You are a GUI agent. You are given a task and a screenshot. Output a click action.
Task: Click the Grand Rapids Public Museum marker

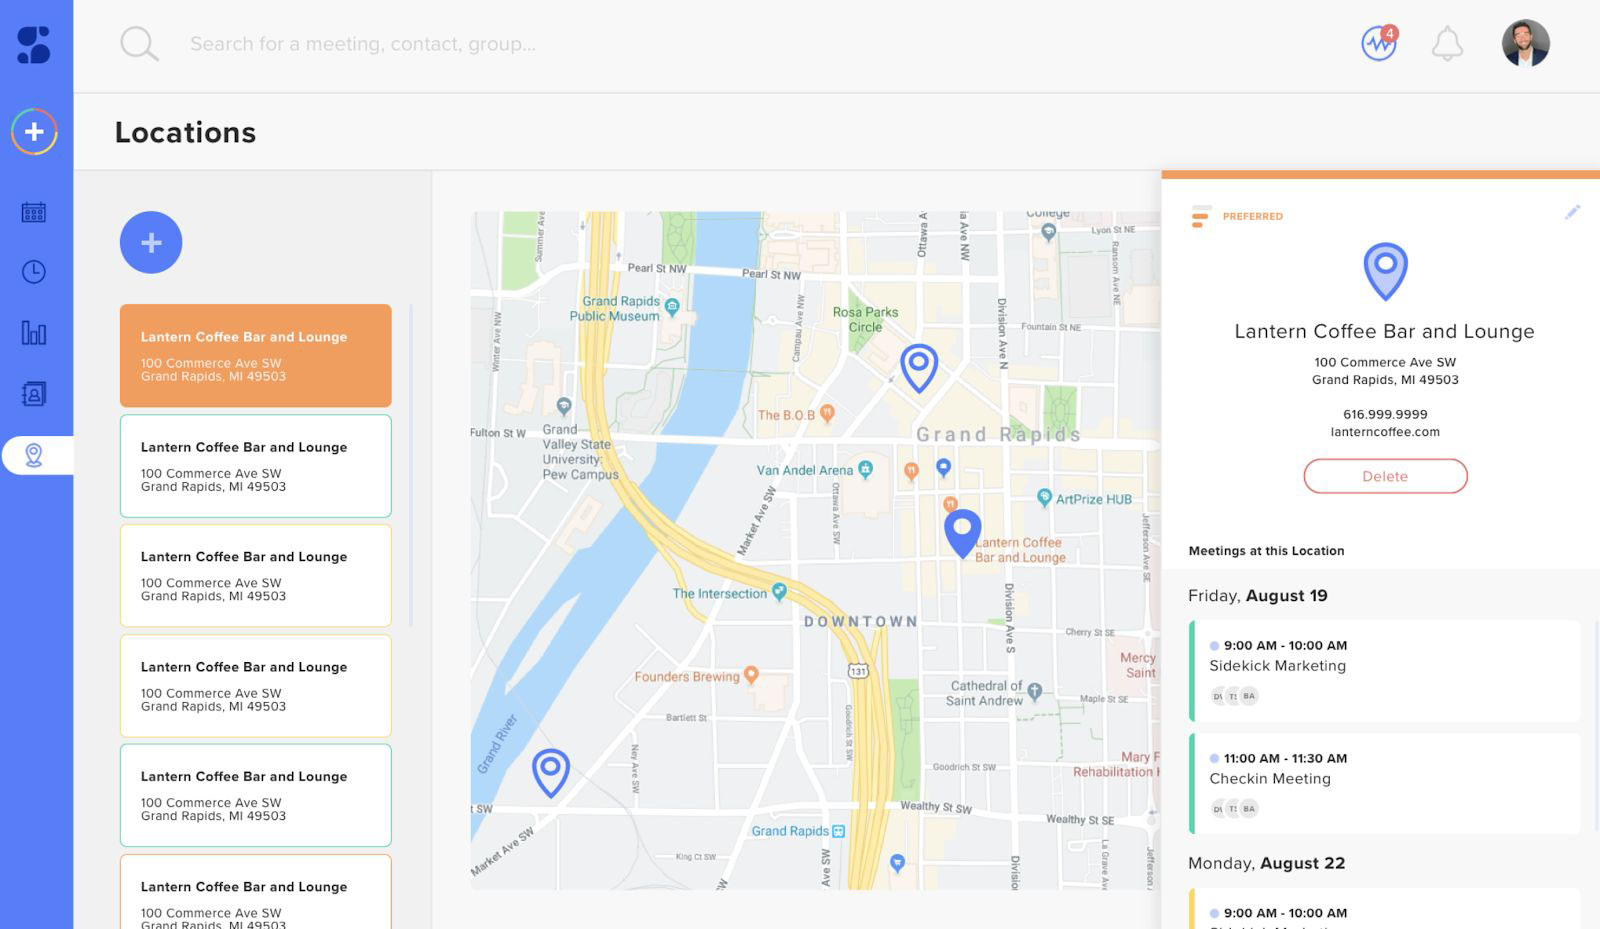click(672, 307)
